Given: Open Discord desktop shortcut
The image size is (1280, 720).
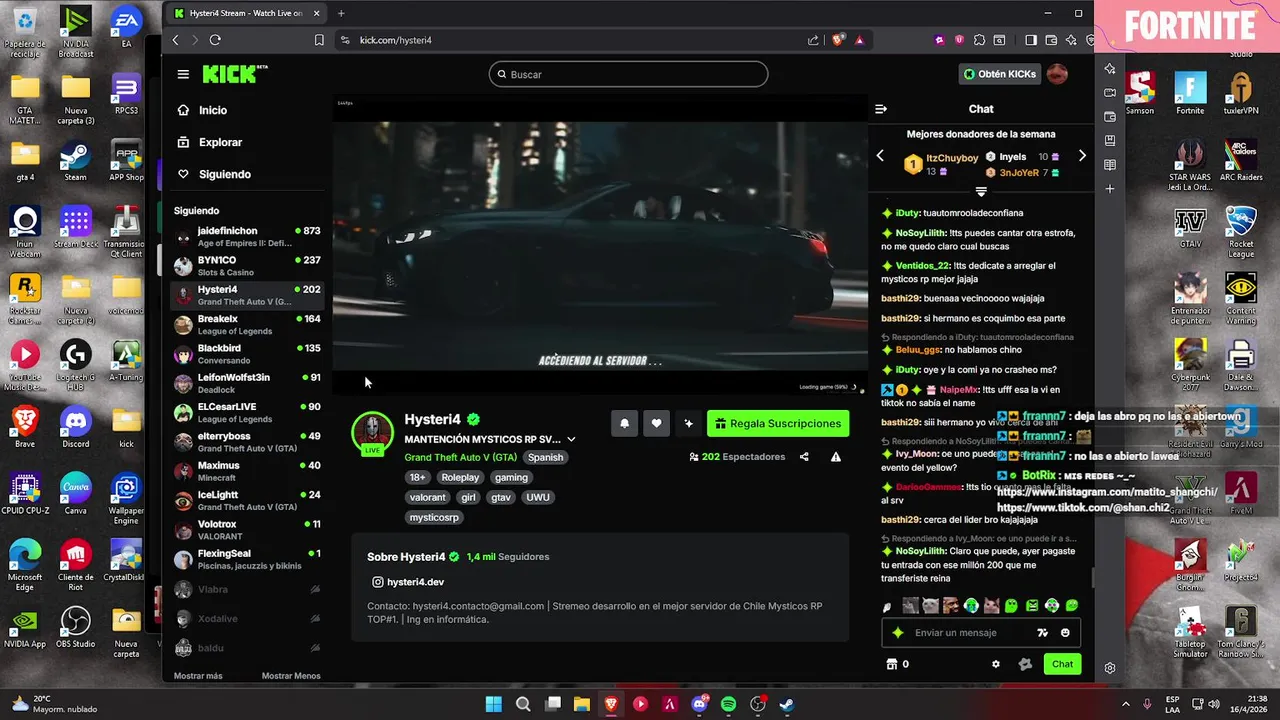Looking at the screenshot, I should click(76, 427).
